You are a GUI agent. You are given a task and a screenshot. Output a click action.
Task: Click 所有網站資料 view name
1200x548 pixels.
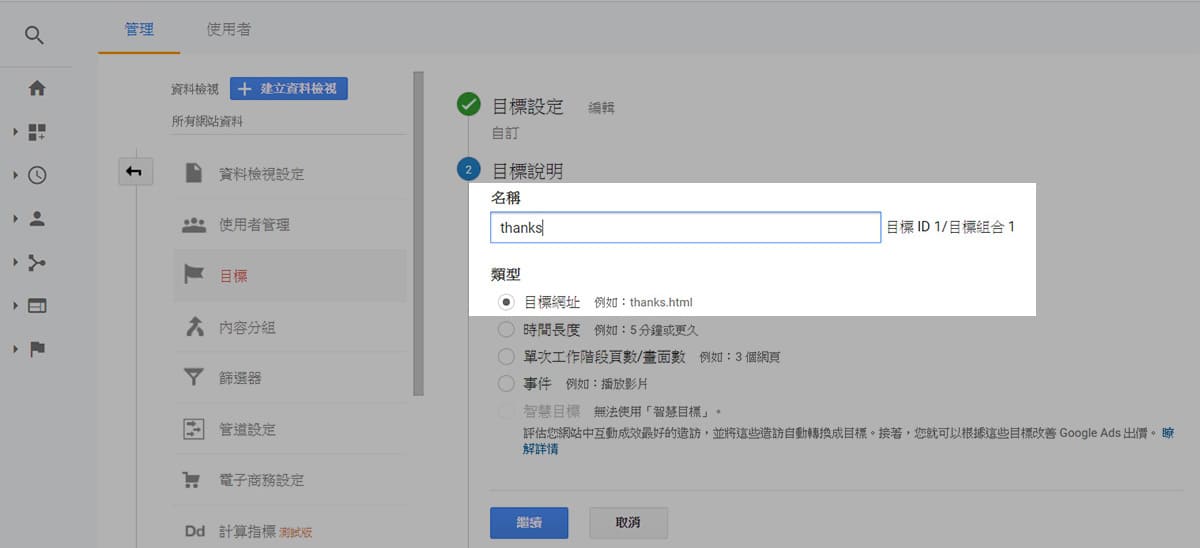coord(207,122)
